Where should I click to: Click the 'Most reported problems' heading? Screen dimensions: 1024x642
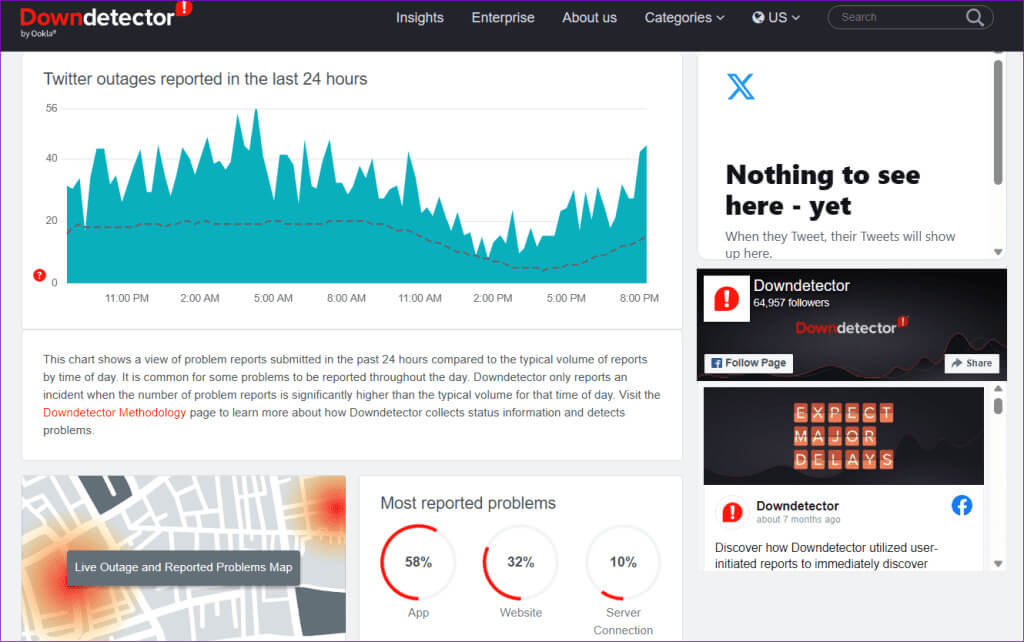(468, 503)
